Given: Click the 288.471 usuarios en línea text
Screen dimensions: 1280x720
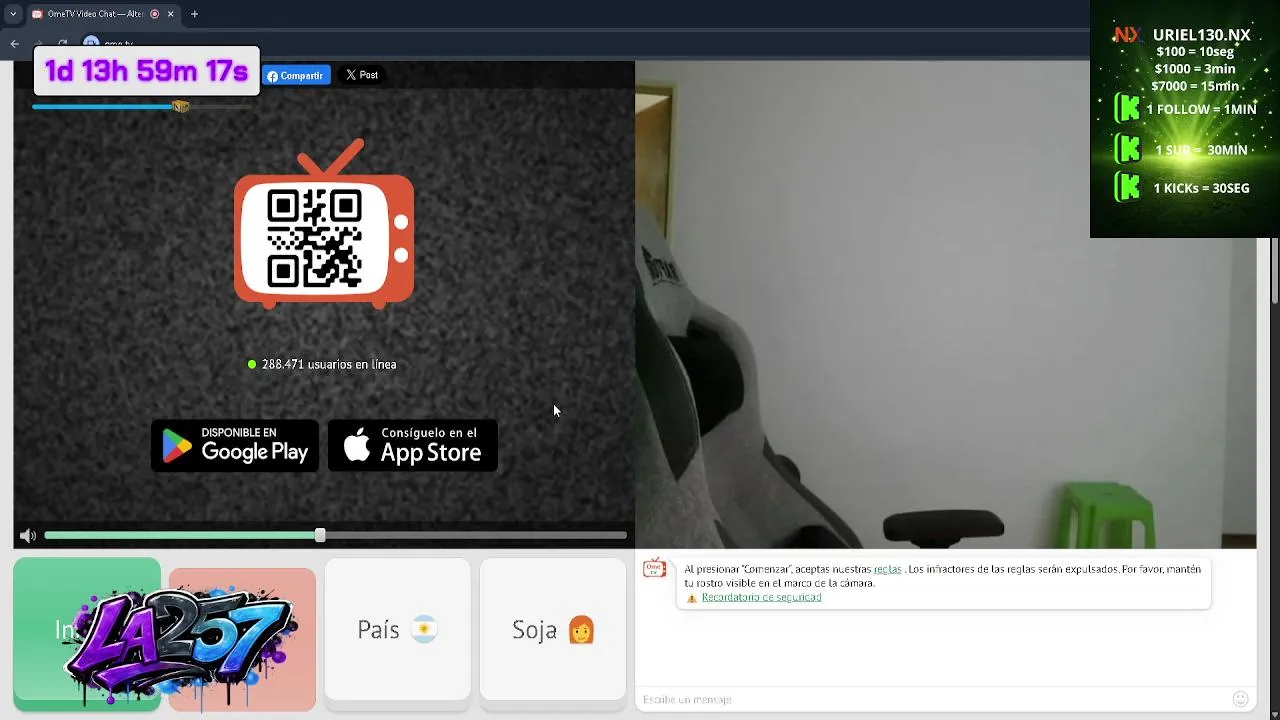Looking at the screenshot, I should (329, 365).
